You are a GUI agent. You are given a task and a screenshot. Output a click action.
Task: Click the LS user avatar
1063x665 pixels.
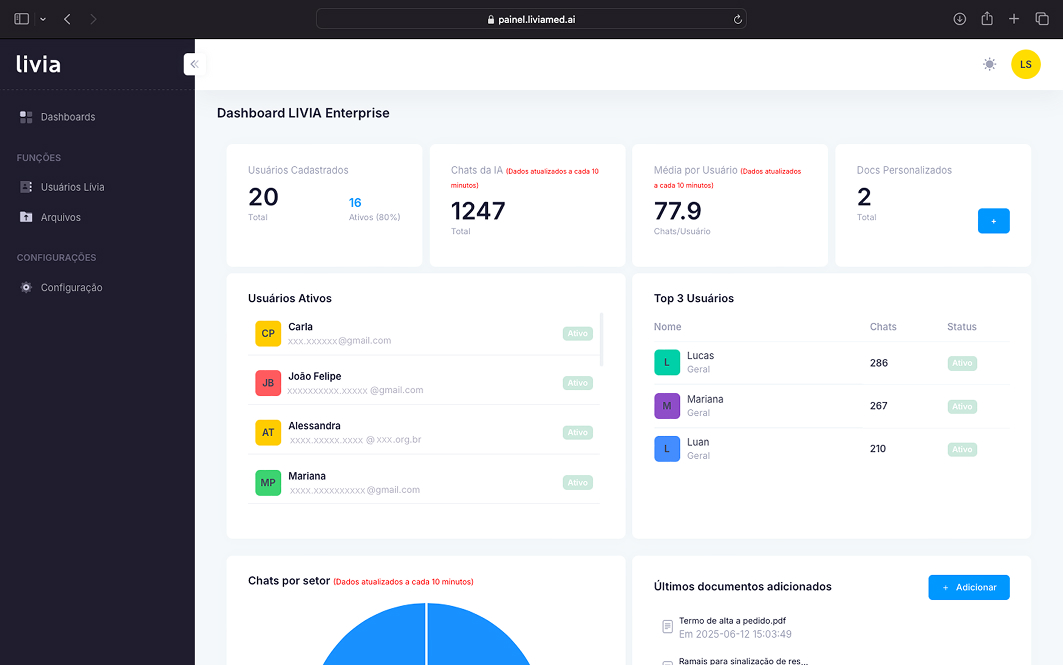[x=1025, y=64]
